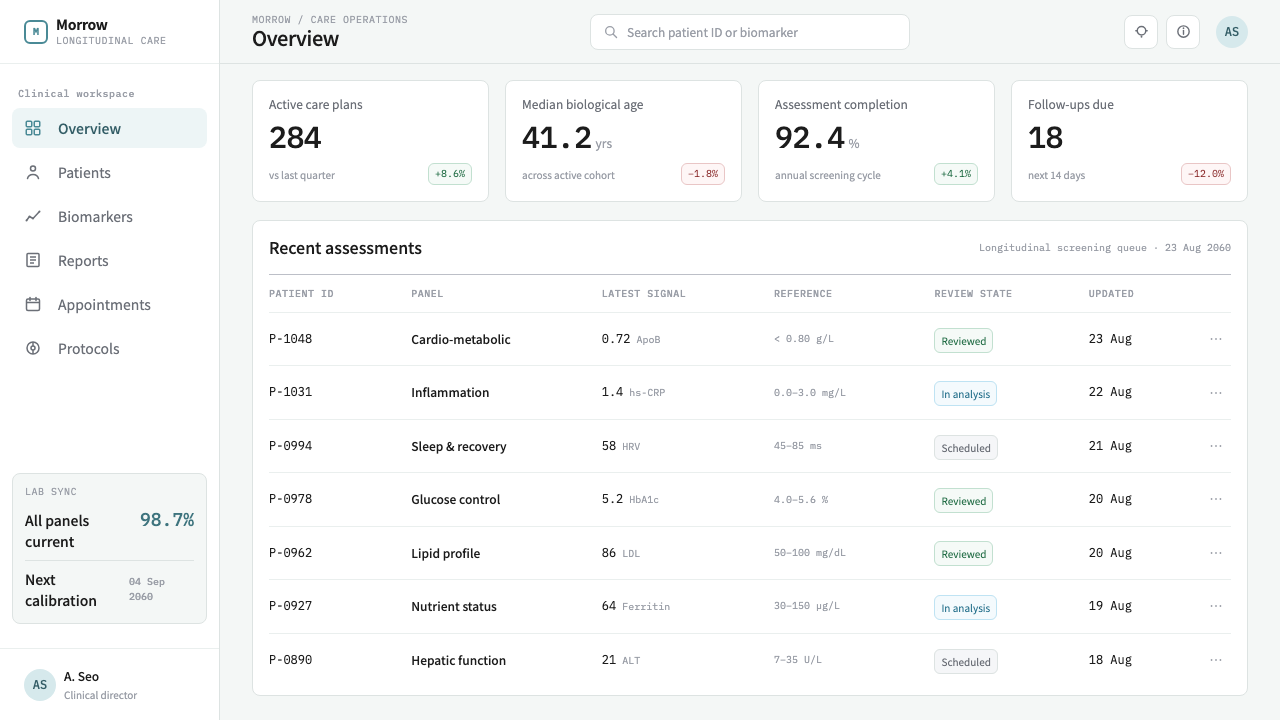The image size is (1280, 720).
Task: Open the AS avatar menu in header
Action: (x=1232, y=32)
